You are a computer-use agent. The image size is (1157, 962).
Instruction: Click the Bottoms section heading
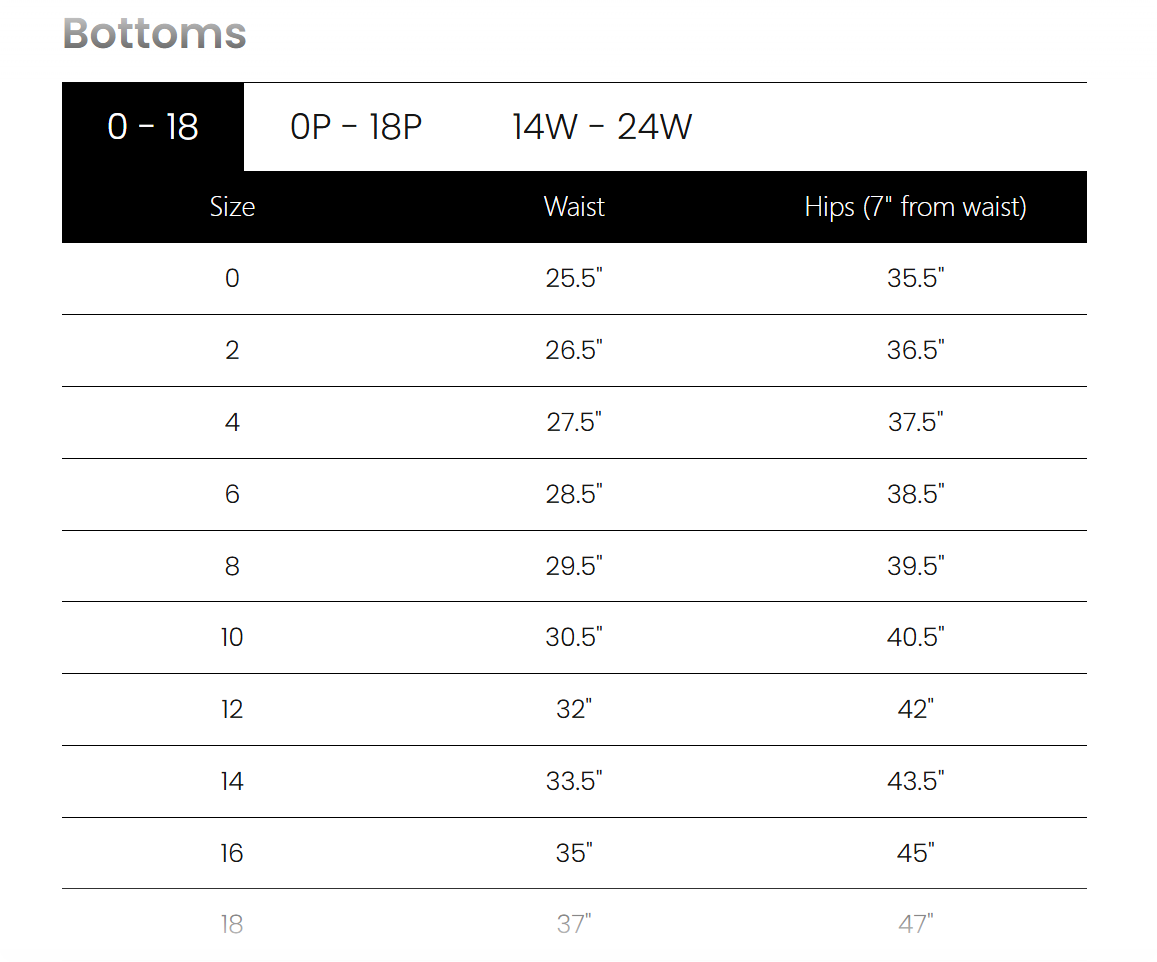[x=154, y=33]
